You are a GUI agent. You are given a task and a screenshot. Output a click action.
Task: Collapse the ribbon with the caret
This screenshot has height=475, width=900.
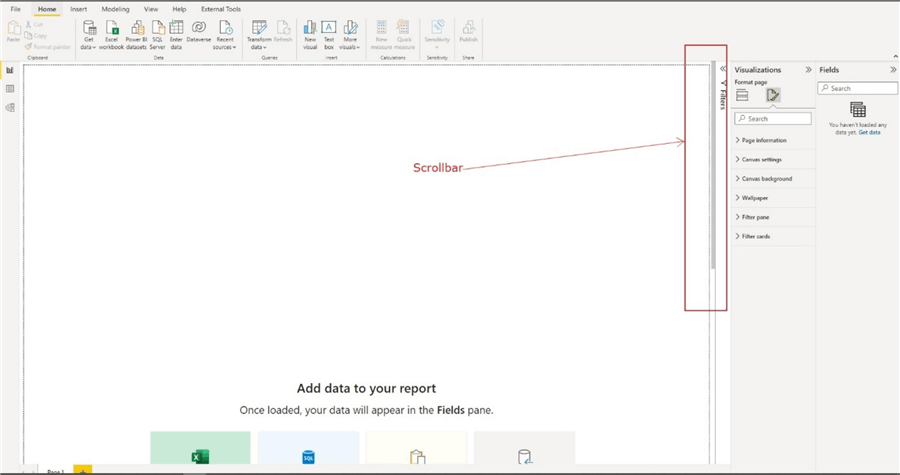pyautogui.click(x=895, y=56)
